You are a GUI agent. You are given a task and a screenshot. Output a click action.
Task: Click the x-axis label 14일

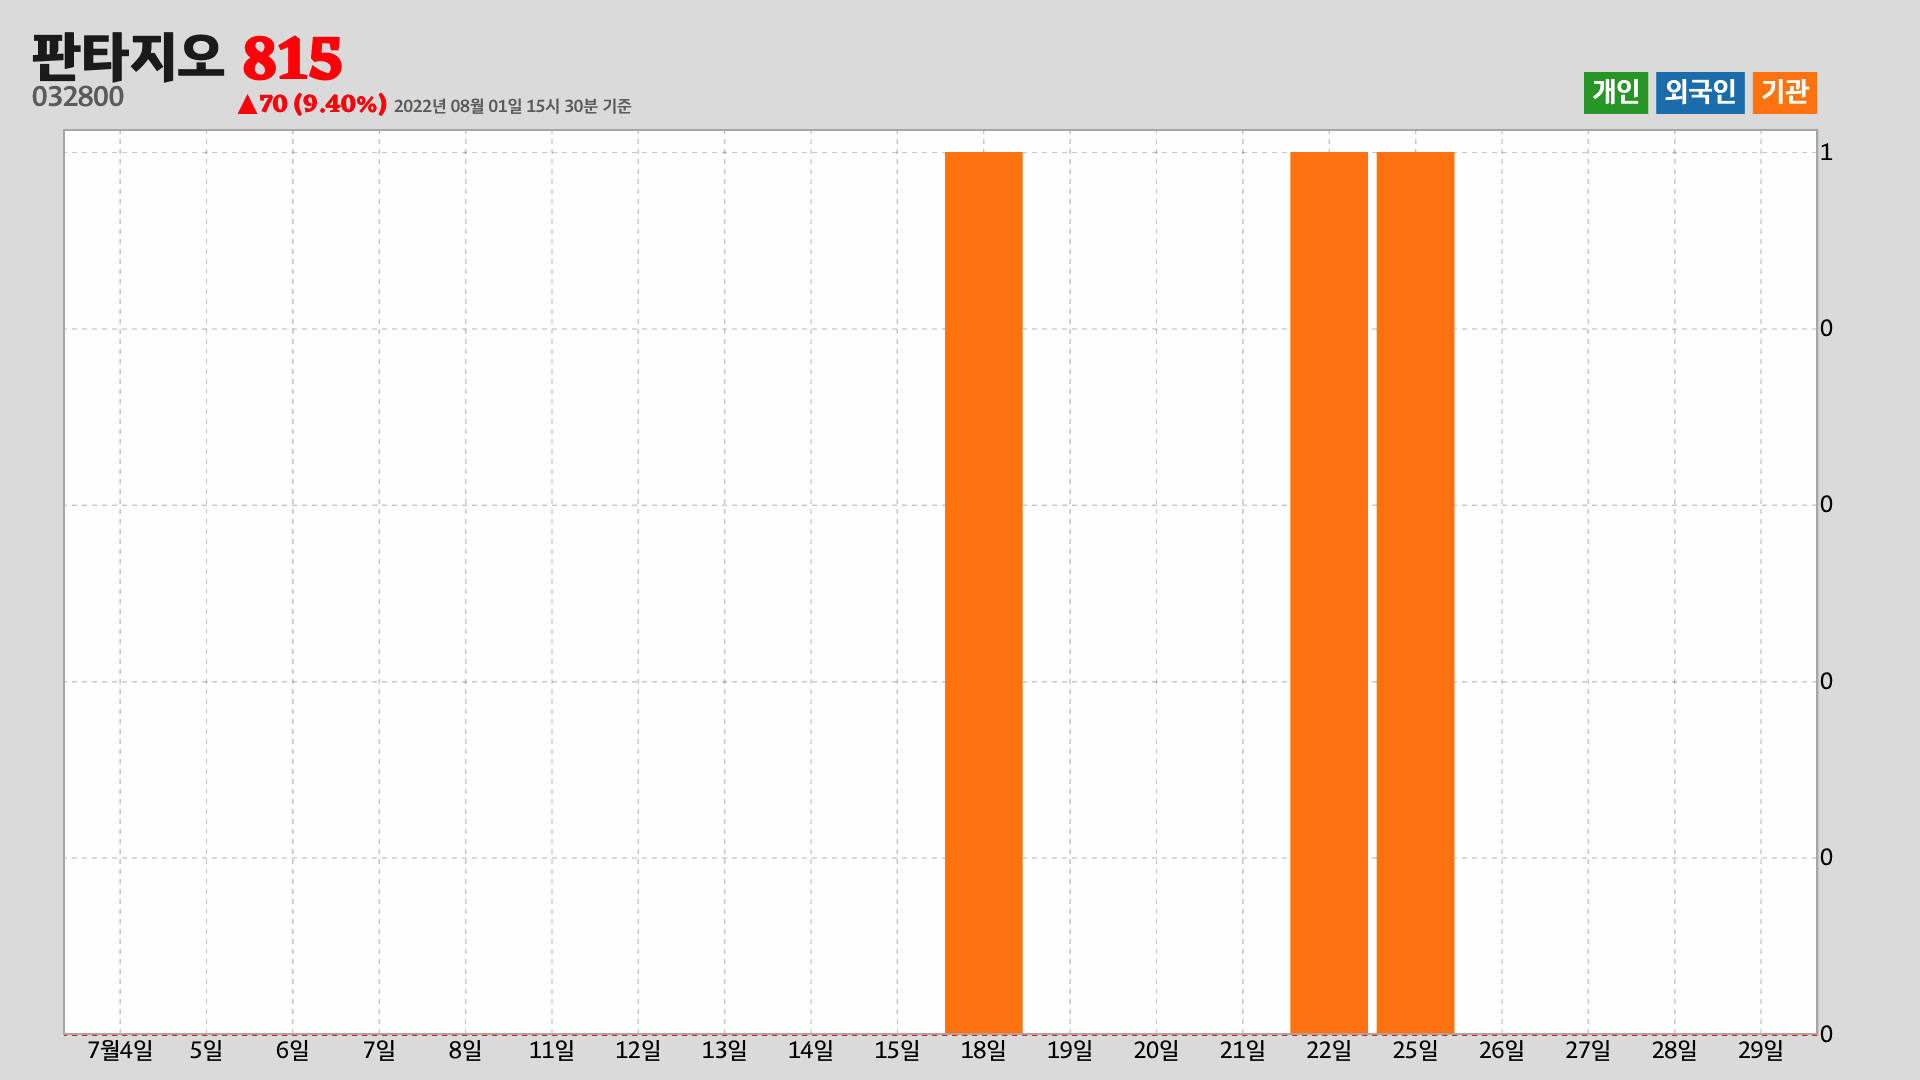click(x=810, y=1050)
